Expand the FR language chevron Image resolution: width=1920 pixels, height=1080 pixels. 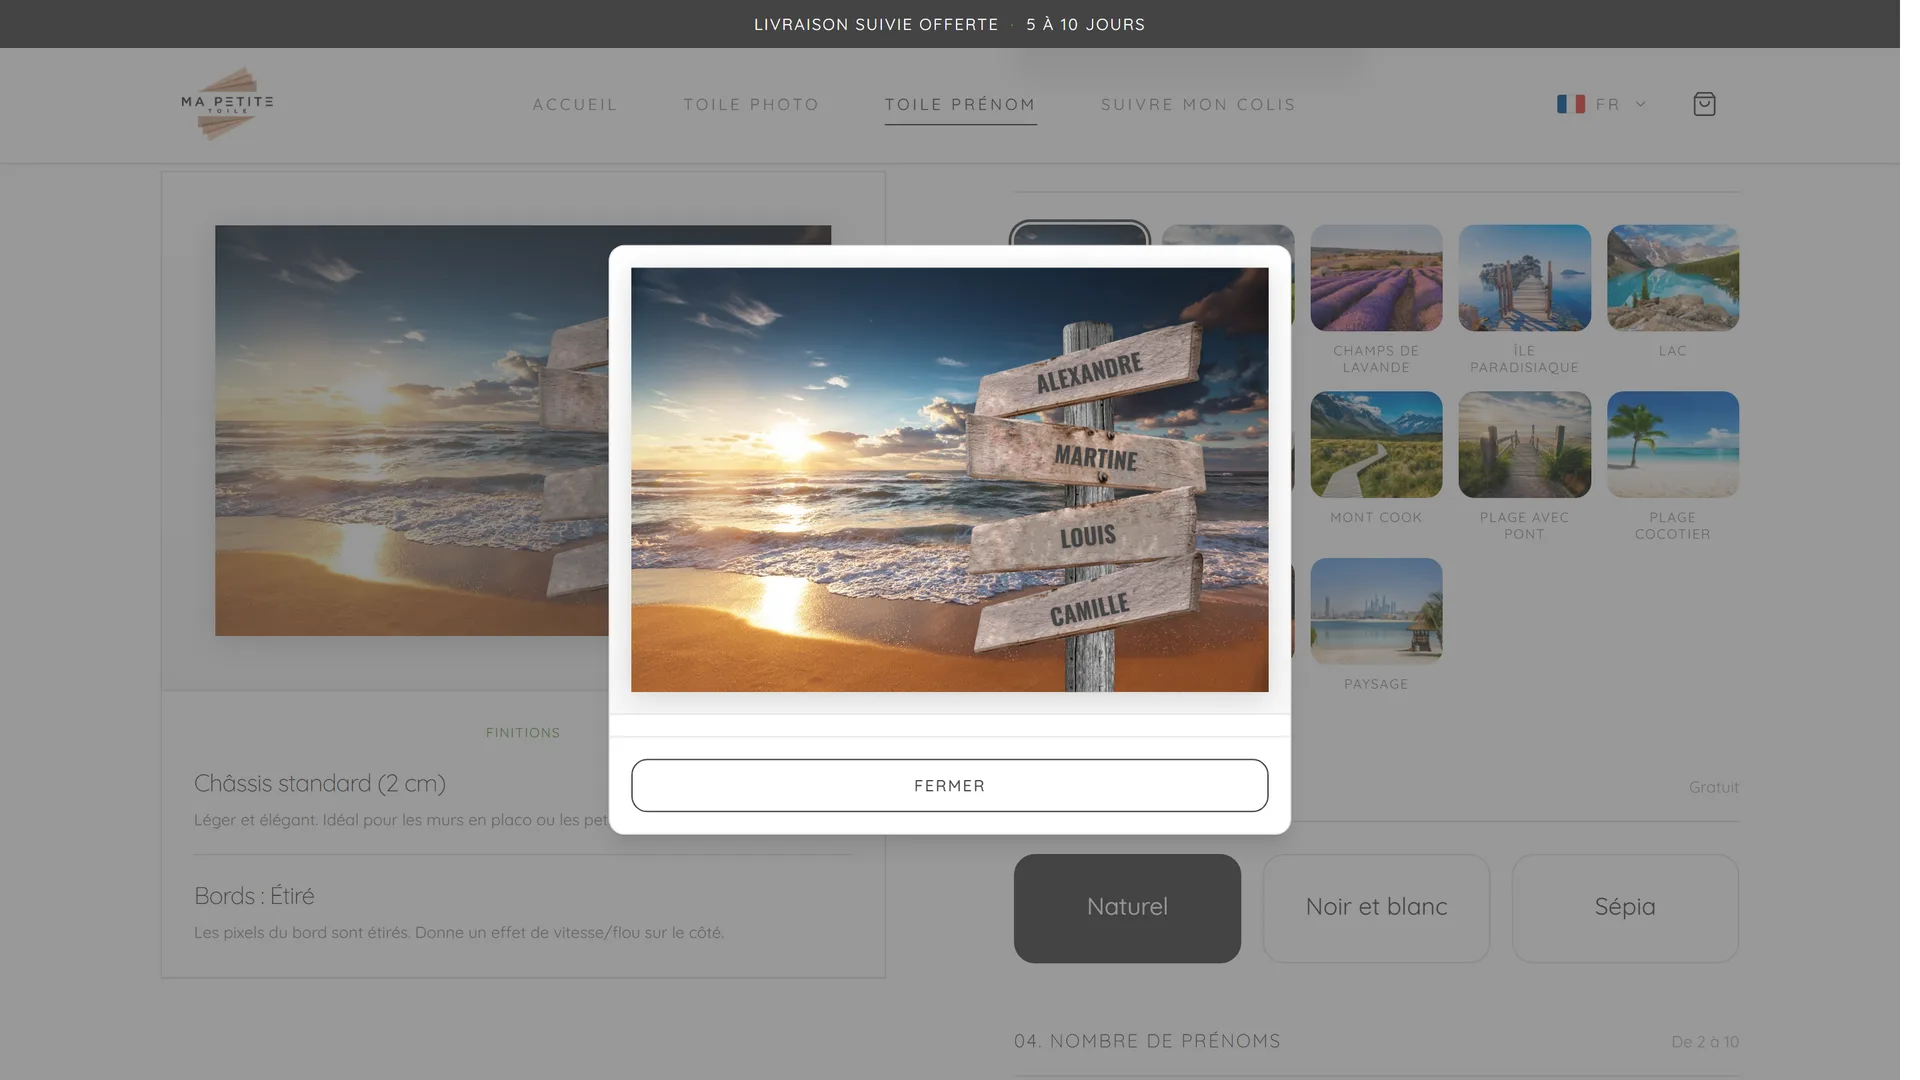[1640, 104]
